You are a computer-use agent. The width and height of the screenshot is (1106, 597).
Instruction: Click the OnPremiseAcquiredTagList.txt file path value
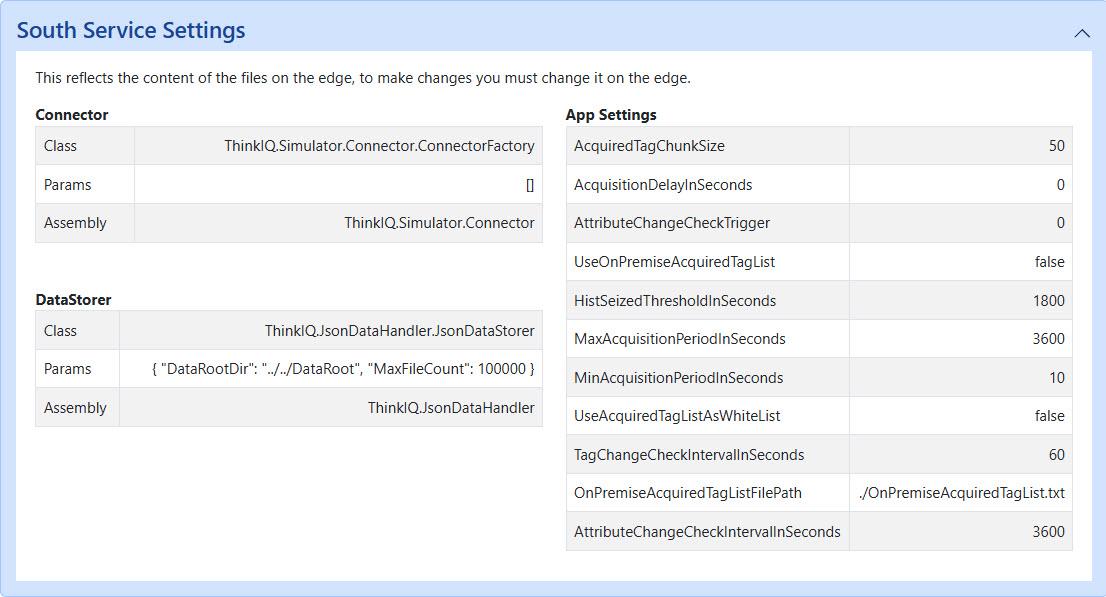pos(961,493)
